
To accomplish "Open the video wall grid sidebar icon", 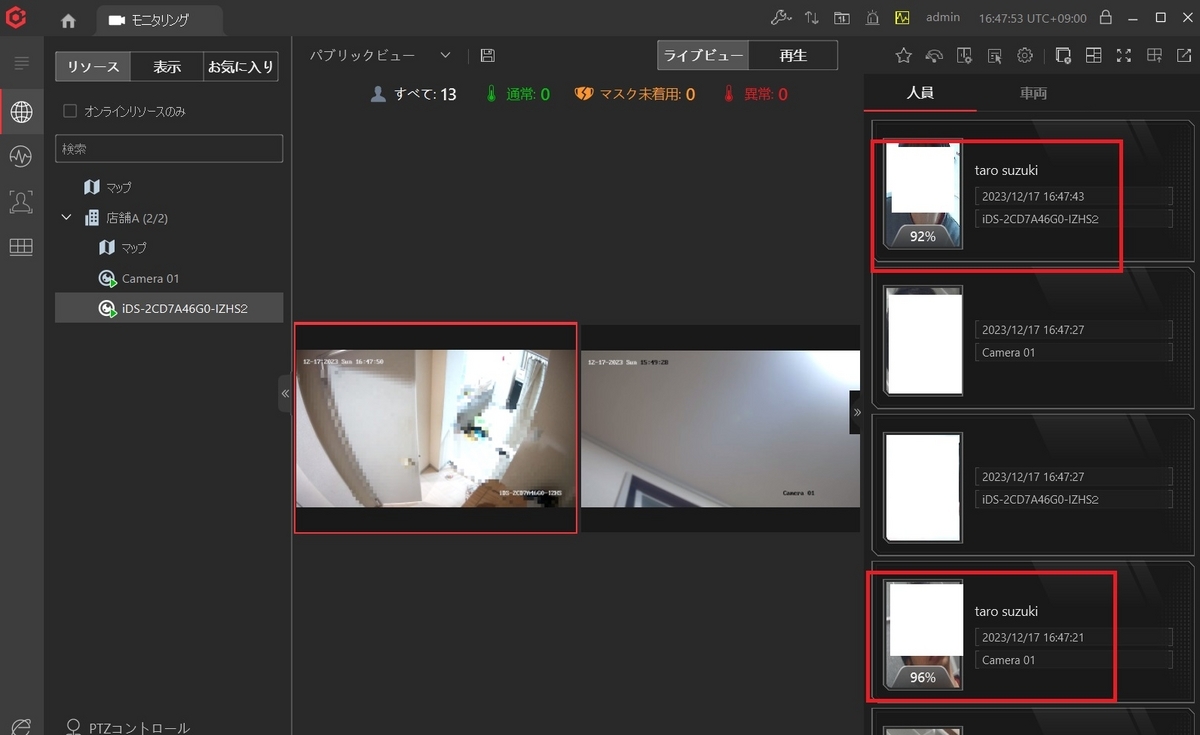I will (x=21, y=247).
